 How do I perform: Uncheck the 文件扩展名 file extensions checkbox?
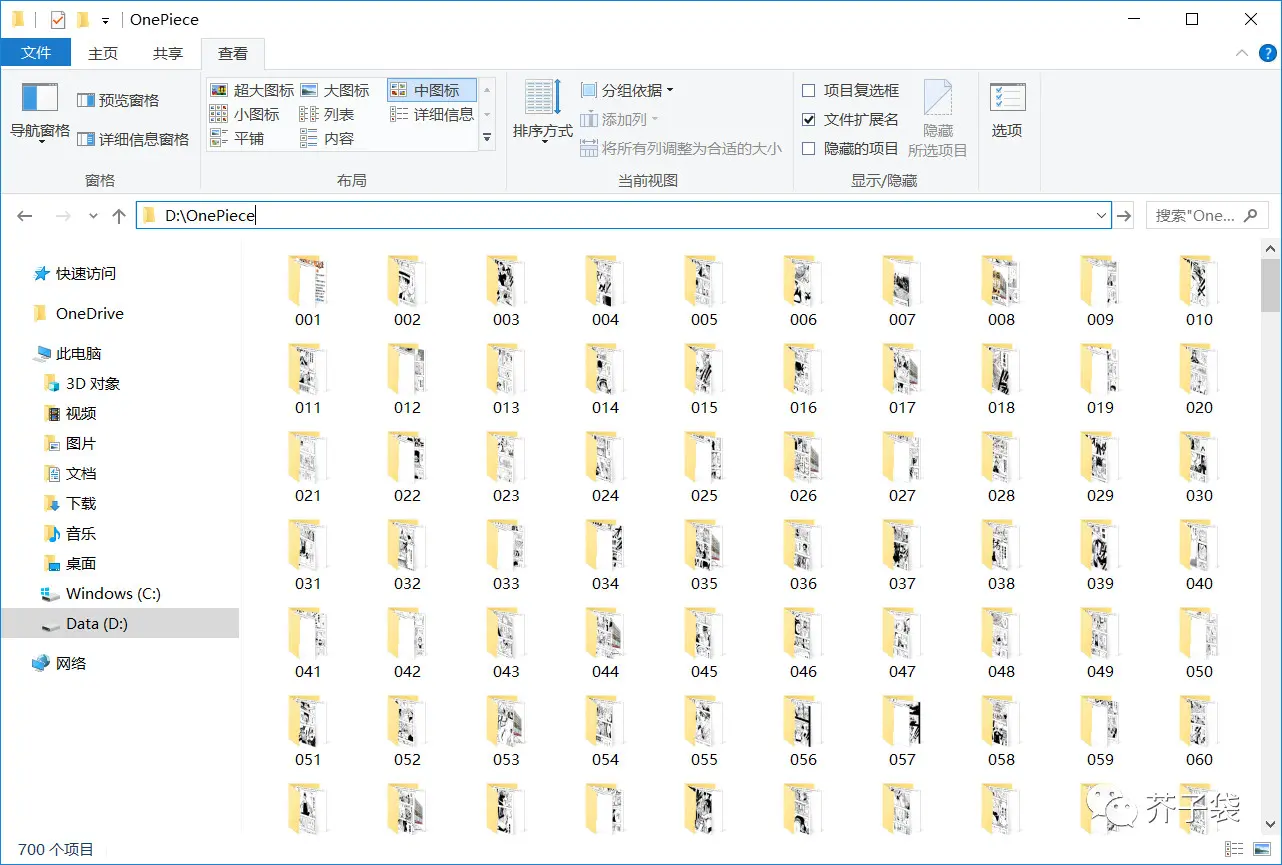809,120
